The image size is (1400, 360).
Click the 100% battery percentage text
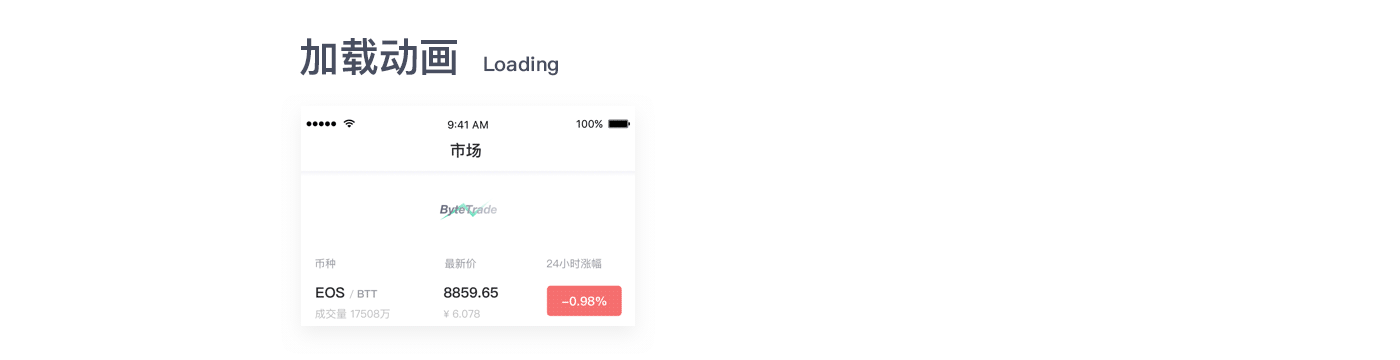click(589, 124)
